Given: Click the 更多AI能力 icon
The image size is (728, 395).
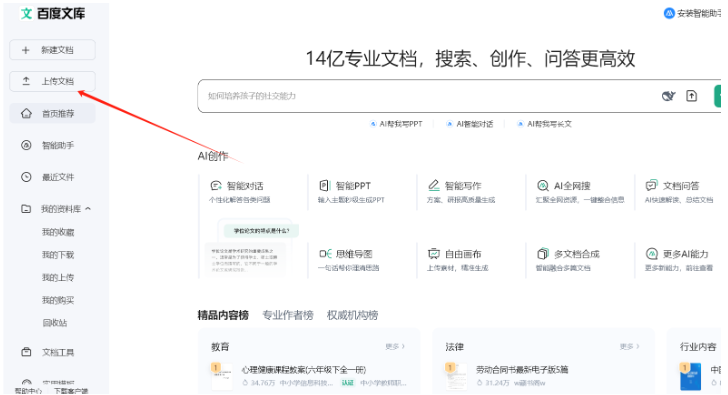Looking at the screenshot, I should [x=652, y=254].
